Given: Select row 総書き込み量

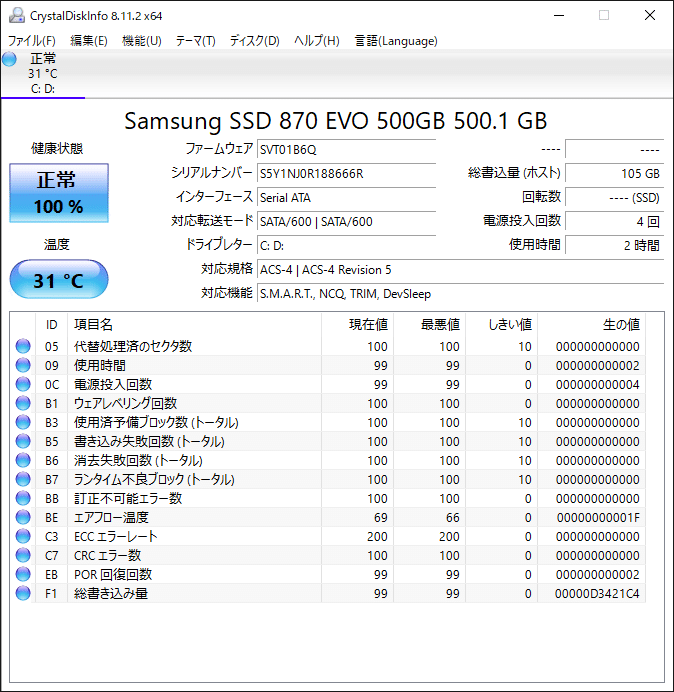Looking at the screenshot, I should pyautogui.click(x=328, y=593).
